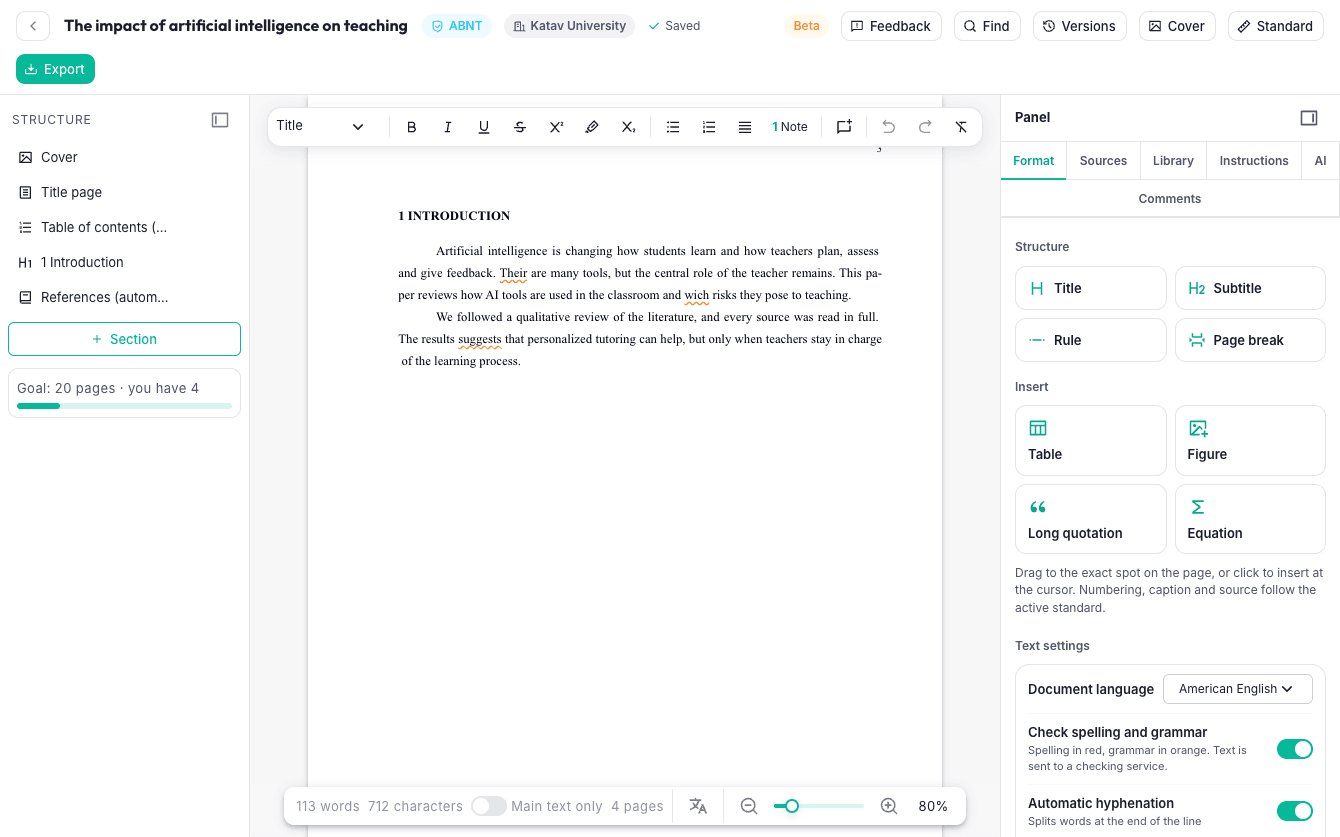Open the Versions history
The height and width of the screenshot is (837, 1340).
(1080, 26)
